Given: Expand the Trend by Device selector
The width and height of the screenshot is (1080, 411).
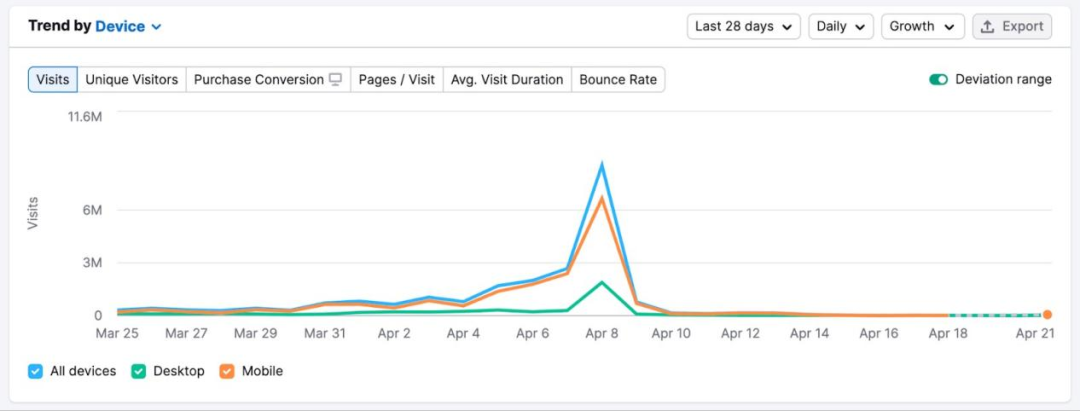Looking at the screenshot, I should click(128, 27).
